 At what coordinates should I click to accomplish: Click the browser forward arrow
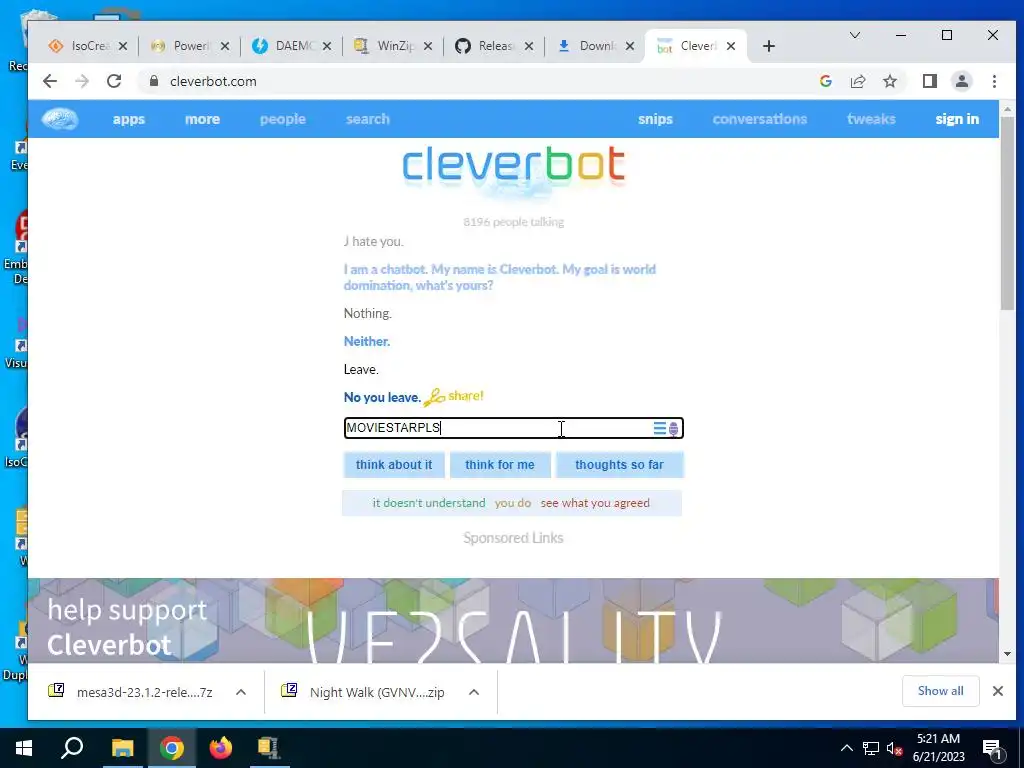(x=82, y=81)
